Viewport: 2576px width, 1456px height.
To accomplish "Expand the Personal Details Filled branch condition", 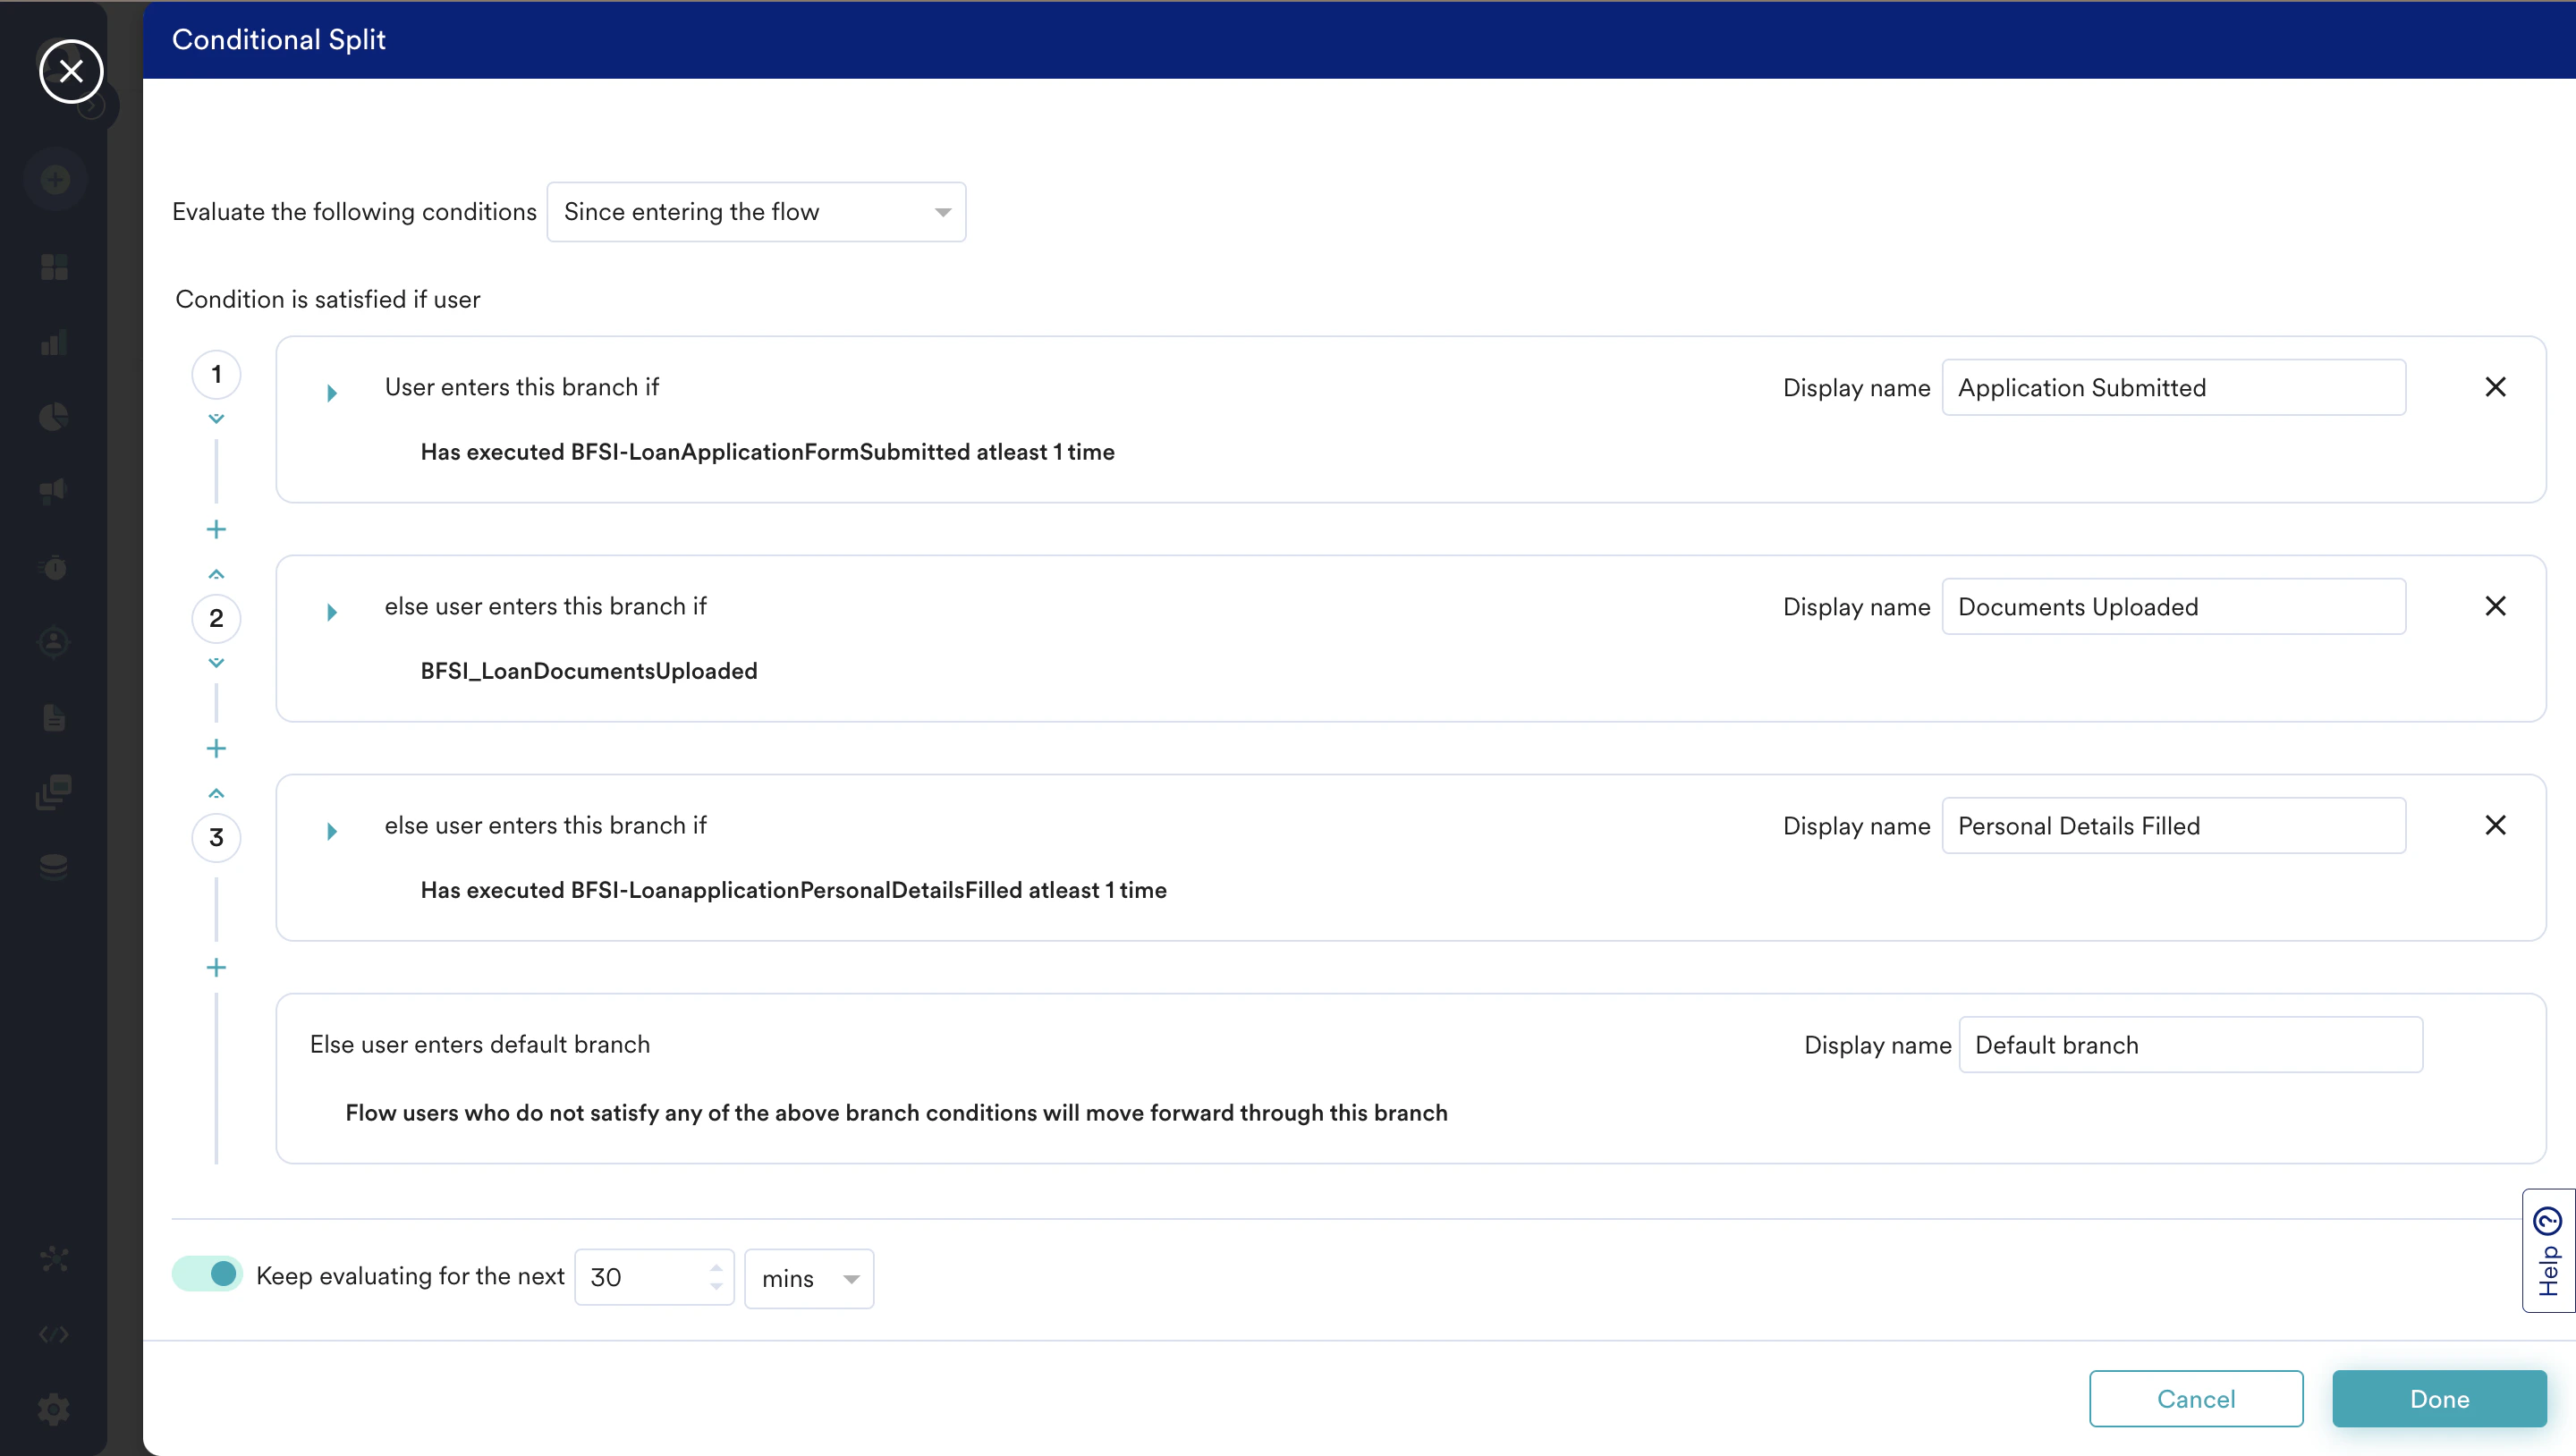I will tap(332, 831).
